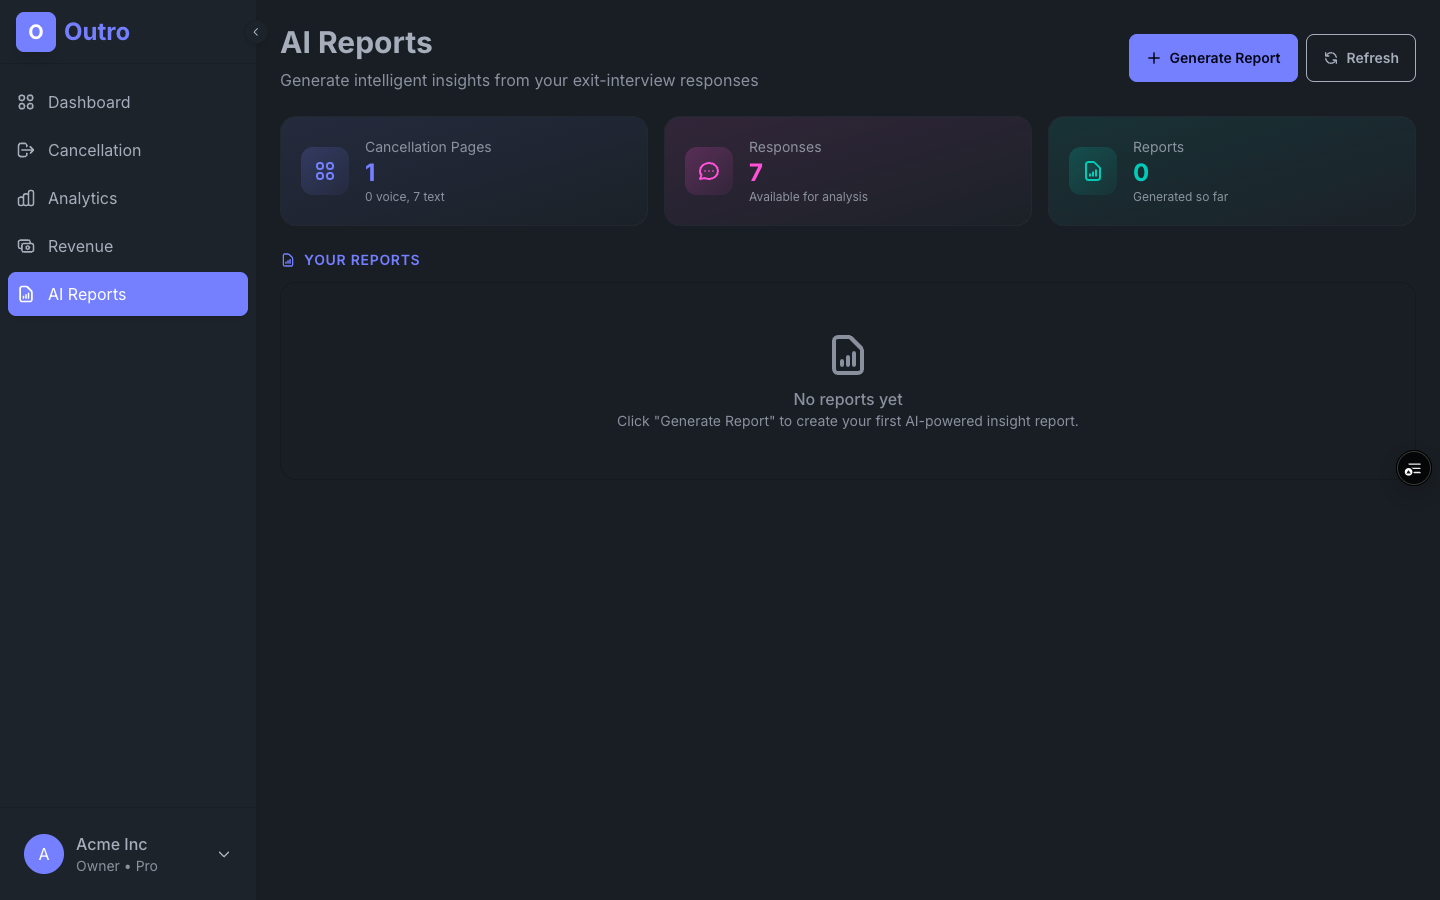
Task: Click the 'Click "Generate Report" to create' hint text
Action: [848, 421]
